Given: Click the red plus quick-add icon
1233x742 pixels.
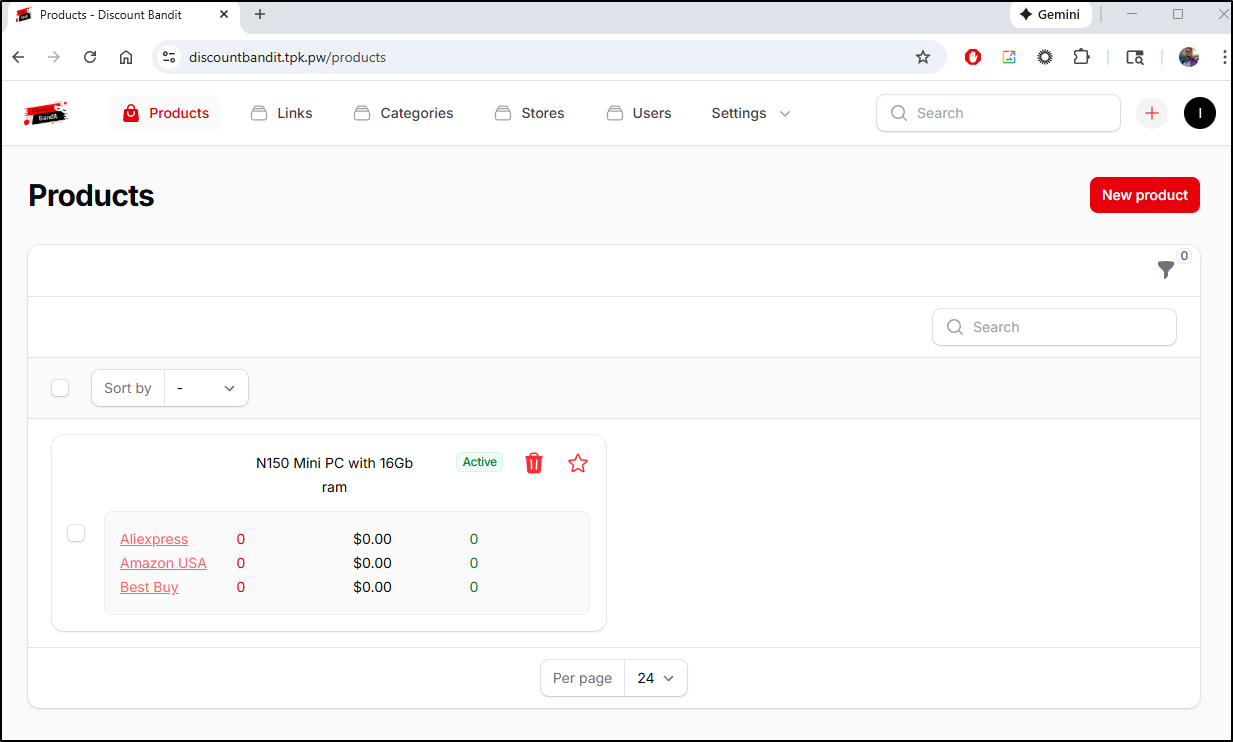Looking at the screenshot, I should [1152, 113].
